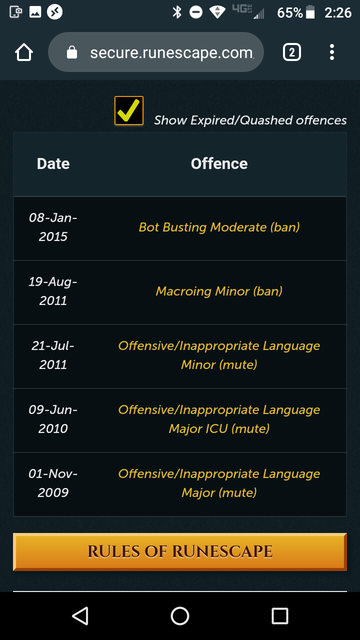The height and width of the screenshot is (640, 360).
Task: Tap the Bluetooth status bar icon
Action: point(176,13)
